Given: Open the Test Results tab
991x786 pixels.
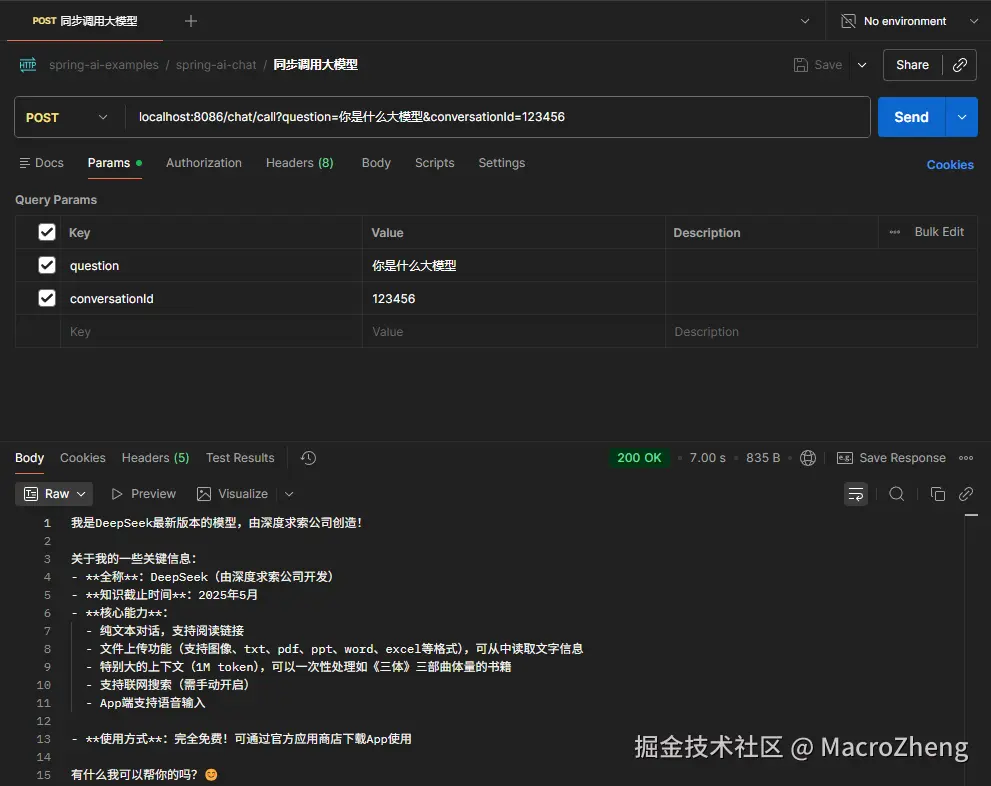Looking at the screenshot, I should (x=240, y=458).
